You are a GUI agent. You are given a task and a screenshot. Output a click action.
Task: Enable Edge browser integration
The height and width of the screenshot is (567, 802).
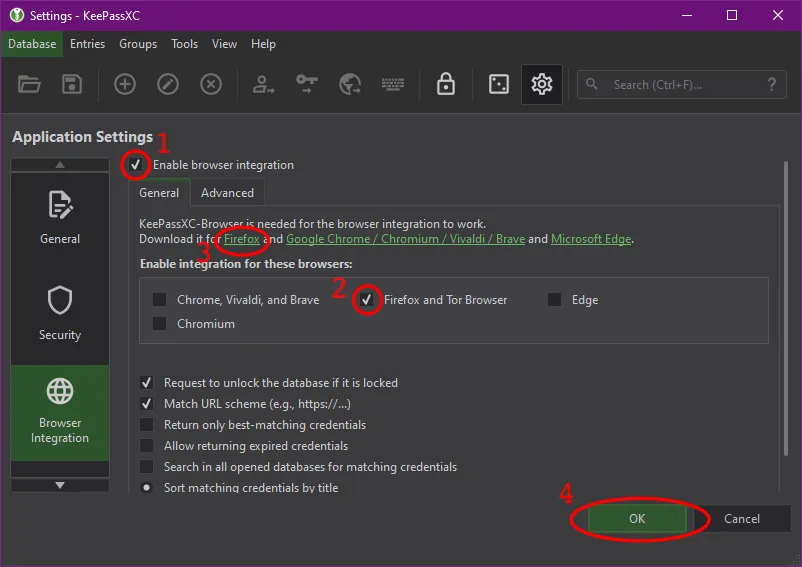pyautogui.click(x=554, y=300)
